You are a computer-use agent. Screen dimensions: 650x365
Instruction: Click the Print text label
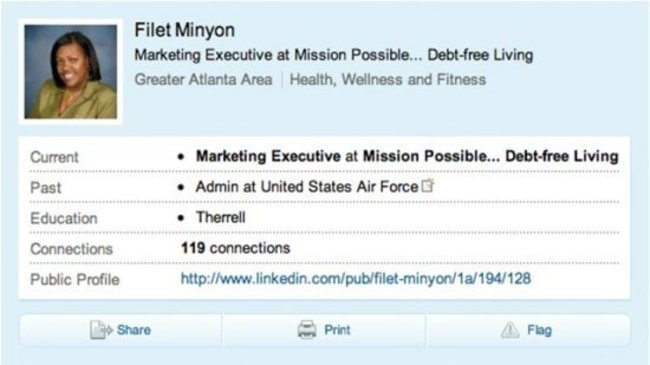pyautogui.click(x=337, y=330)
